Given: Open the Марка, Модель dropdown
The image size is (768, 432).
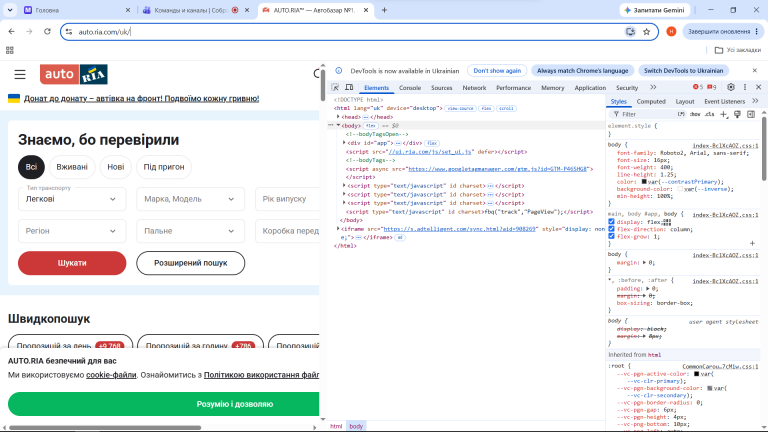Looking at the screenshot, I should (x=191, y=199).
